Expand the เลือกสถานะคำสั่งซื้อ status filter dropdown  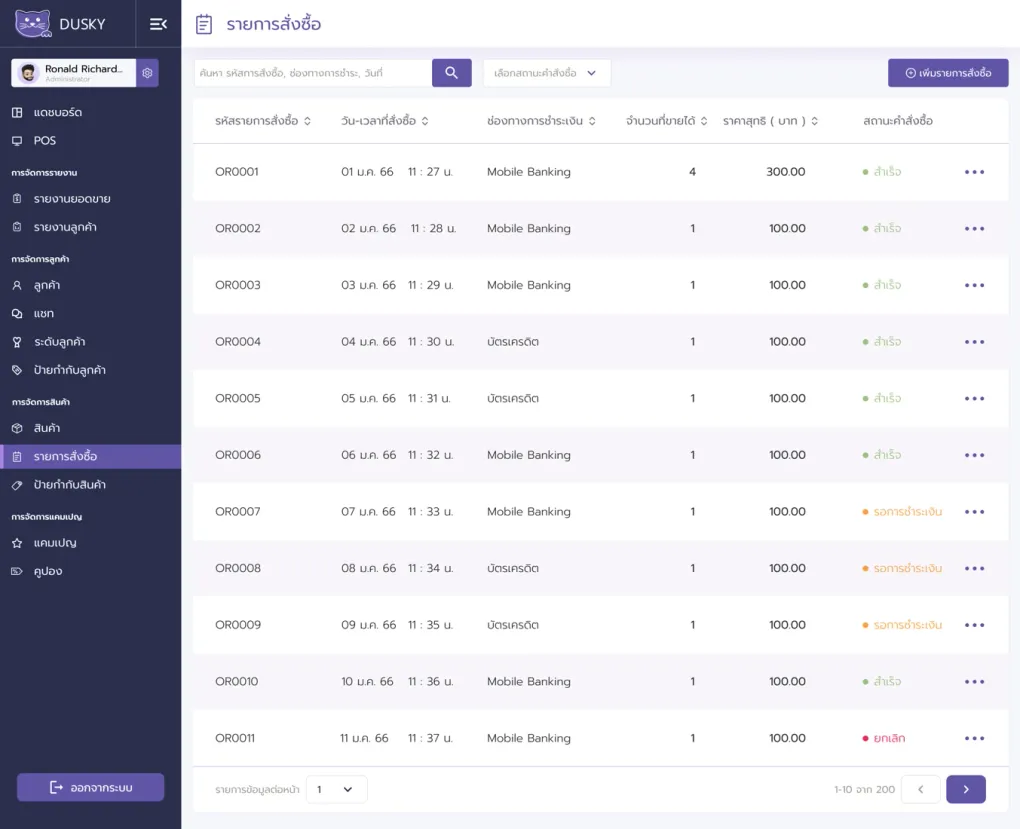point(546,73)
